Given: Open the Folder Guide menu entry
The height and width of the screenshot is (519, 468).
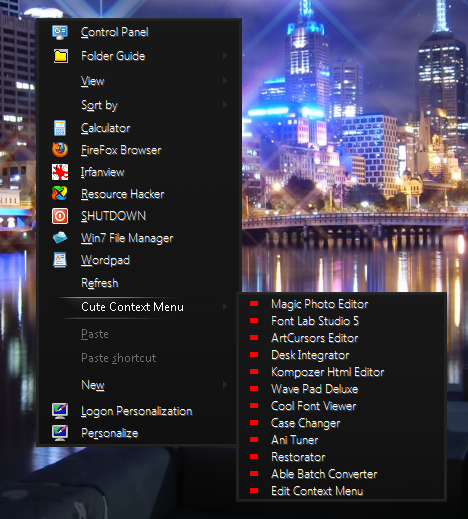Looking at the screenshot, I should point(139,56).
